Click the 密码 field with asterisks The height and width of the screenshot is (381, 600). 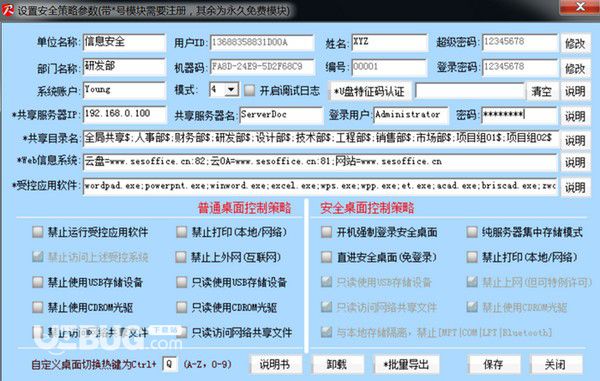pyautogui.click(x=518, y=115)
